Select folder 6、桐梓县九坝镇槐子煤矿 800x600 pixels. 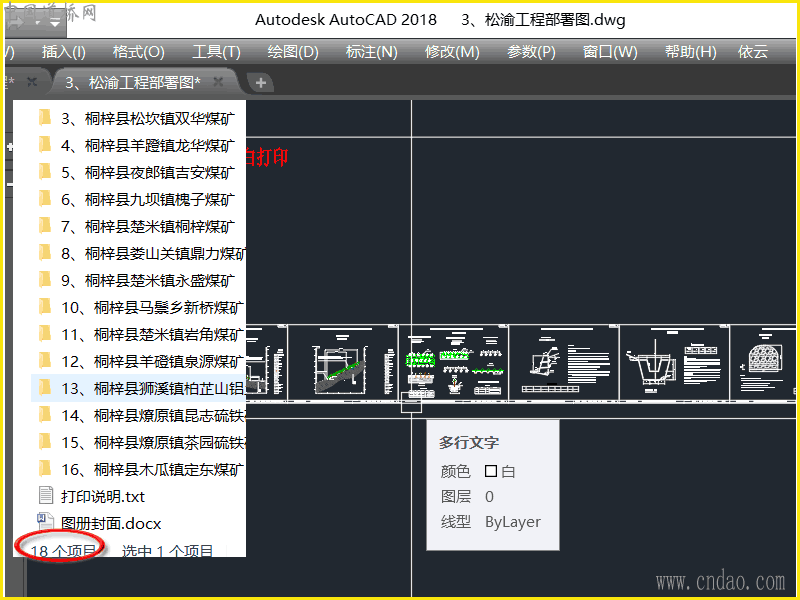[x=138, y=199]
